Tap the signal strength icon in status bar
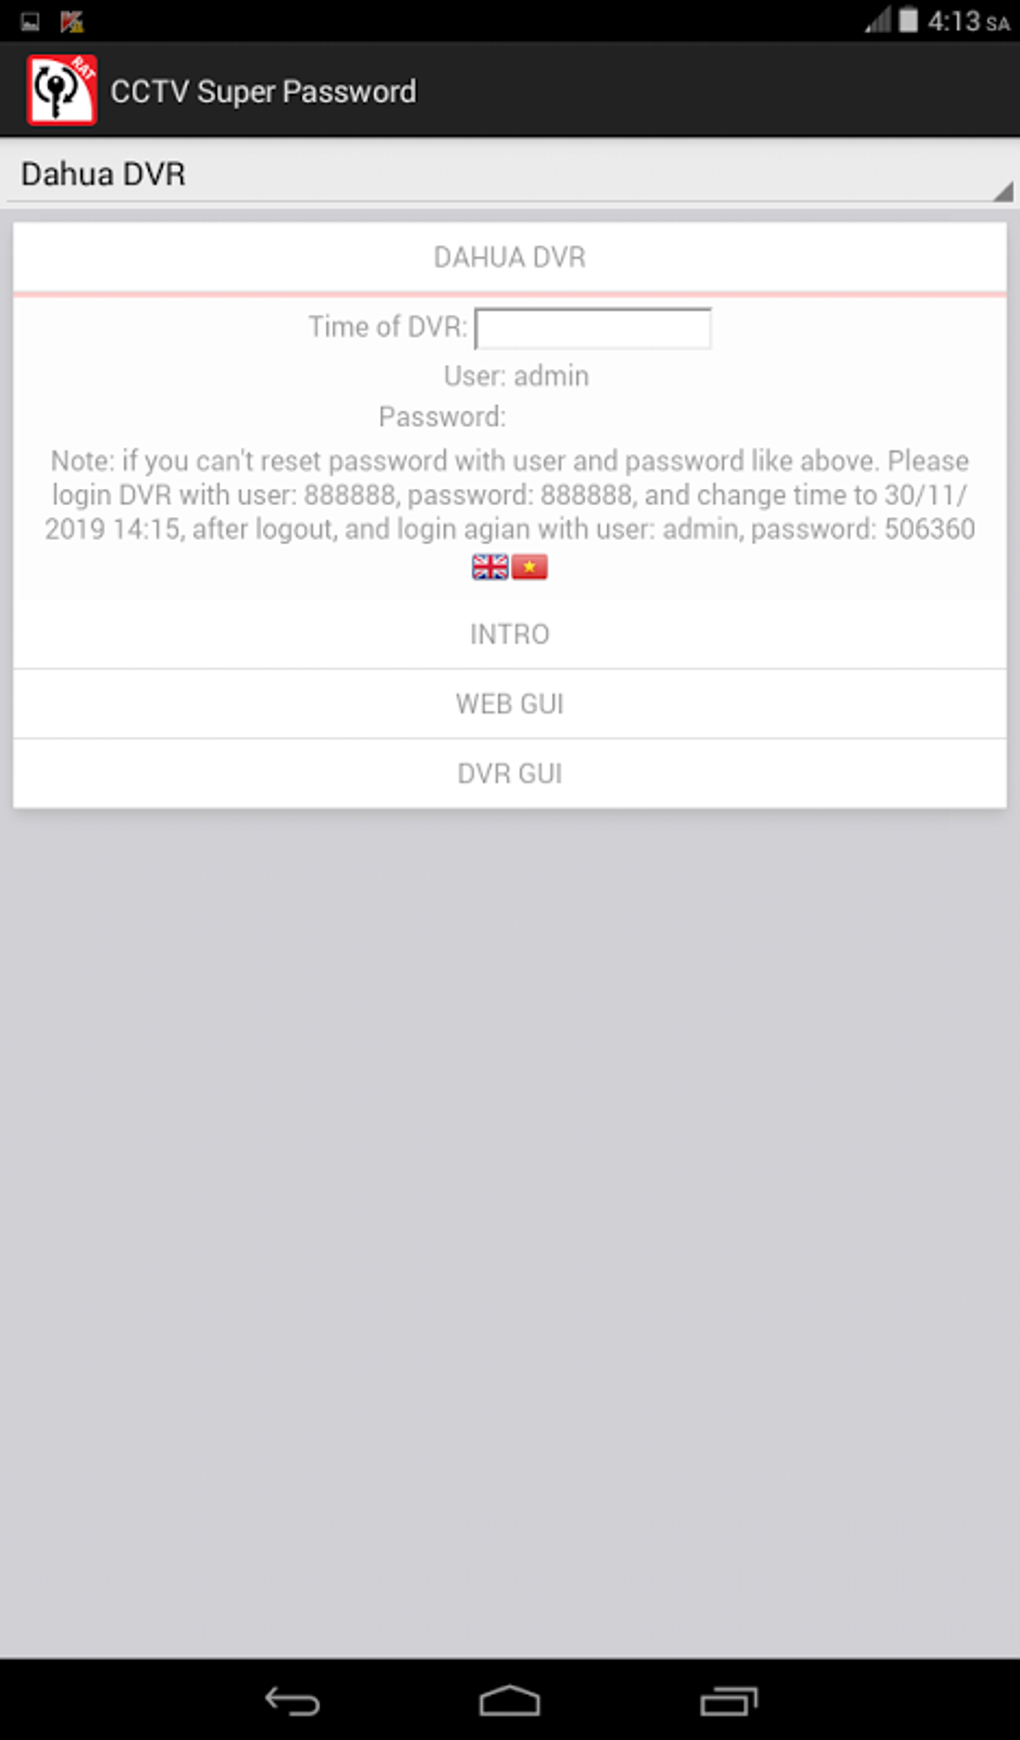The width and height of the screenshot is (1020, 1740). coord(878,20)
